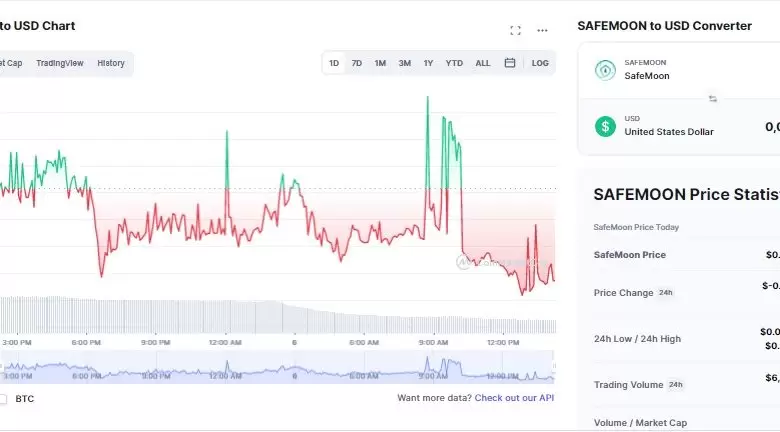Click the 'Check out our API' link
The height and width of the screenshot is (432, 780).
514,398
